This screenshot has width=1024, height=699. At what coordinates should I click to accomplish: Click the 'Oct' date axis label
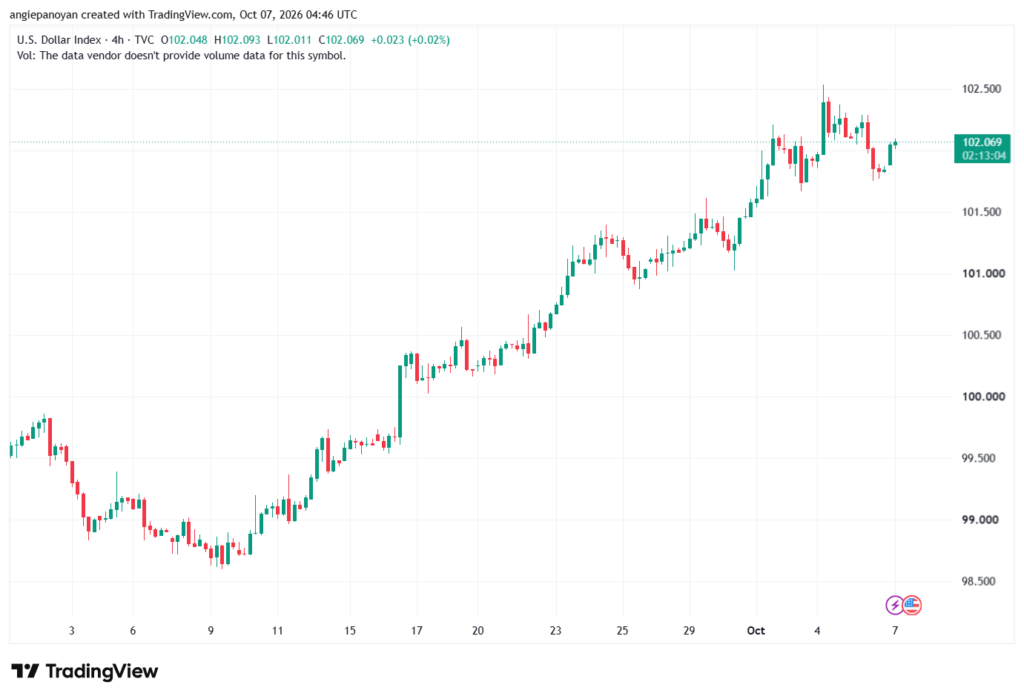tap(756, 630)
